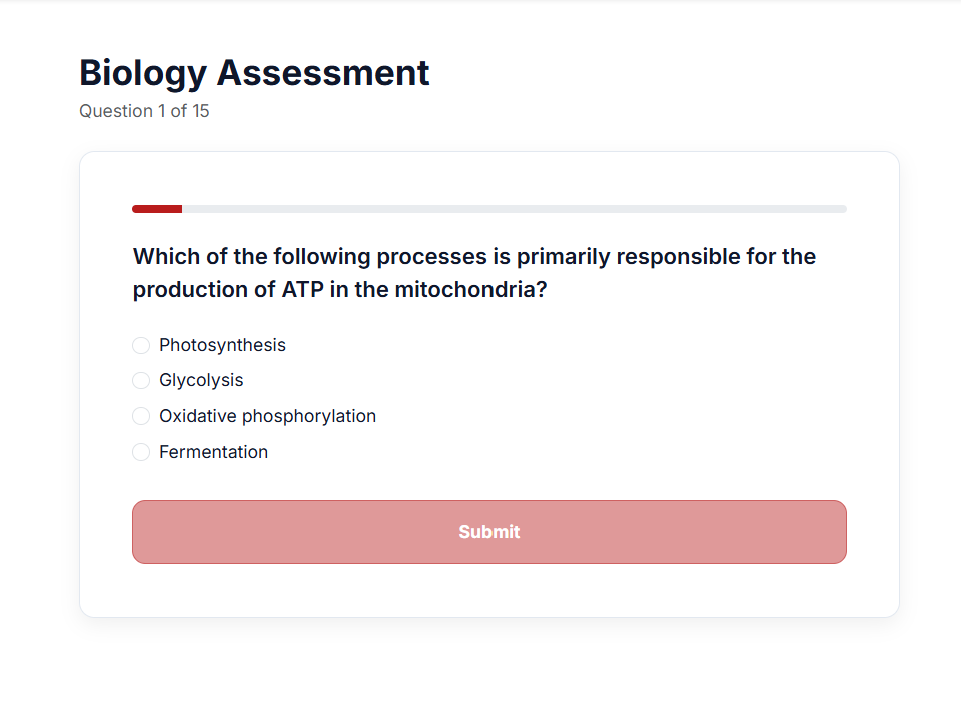The image size is (961, 707).
Task: Click the word processes in the question
Action: pyautogui.click(x=430, y=257)
